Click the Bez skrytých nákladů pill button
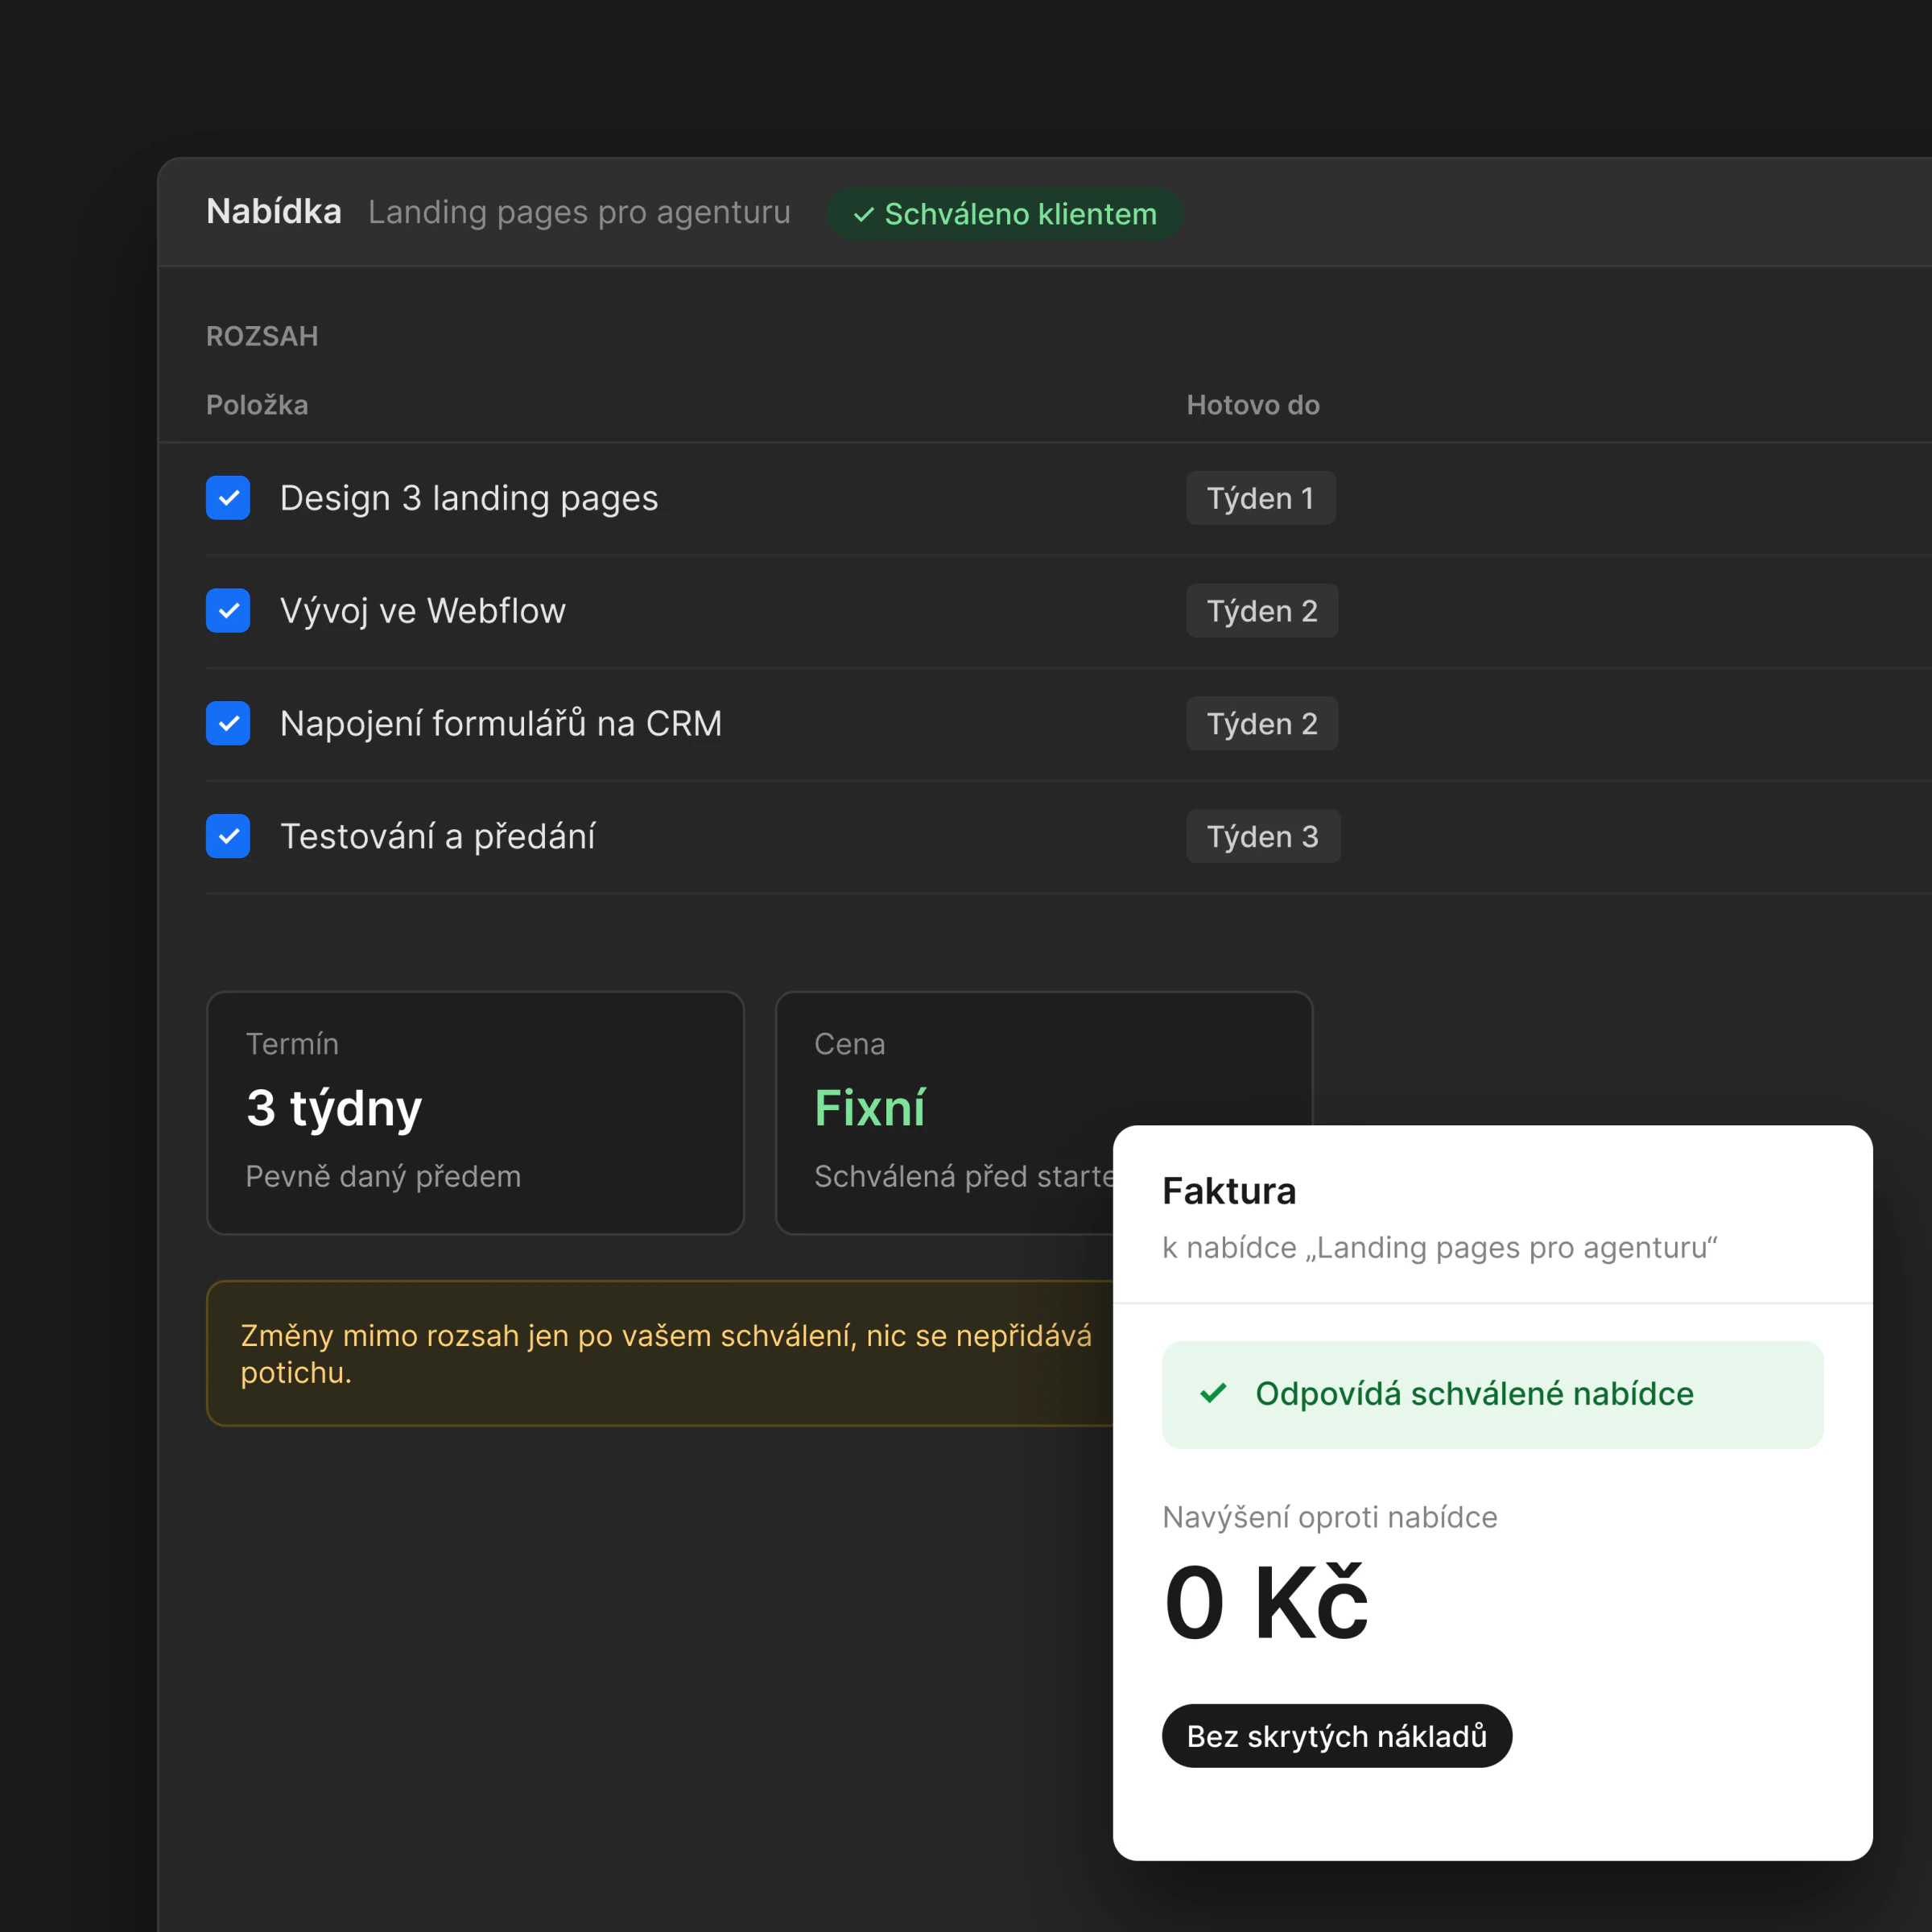This screenshot has width=1932, height=1932. (1336, 1736)
